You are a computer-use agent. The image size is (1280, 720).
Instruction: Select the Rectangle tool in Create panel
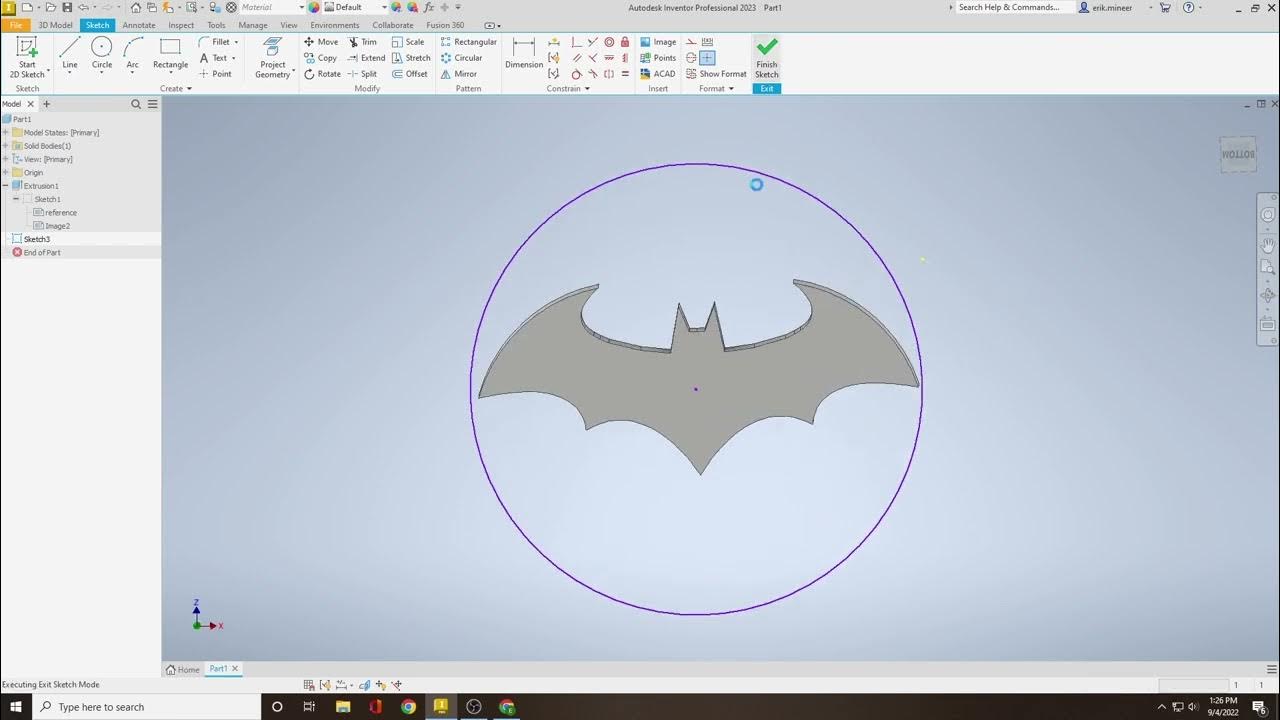click(170, 53)
